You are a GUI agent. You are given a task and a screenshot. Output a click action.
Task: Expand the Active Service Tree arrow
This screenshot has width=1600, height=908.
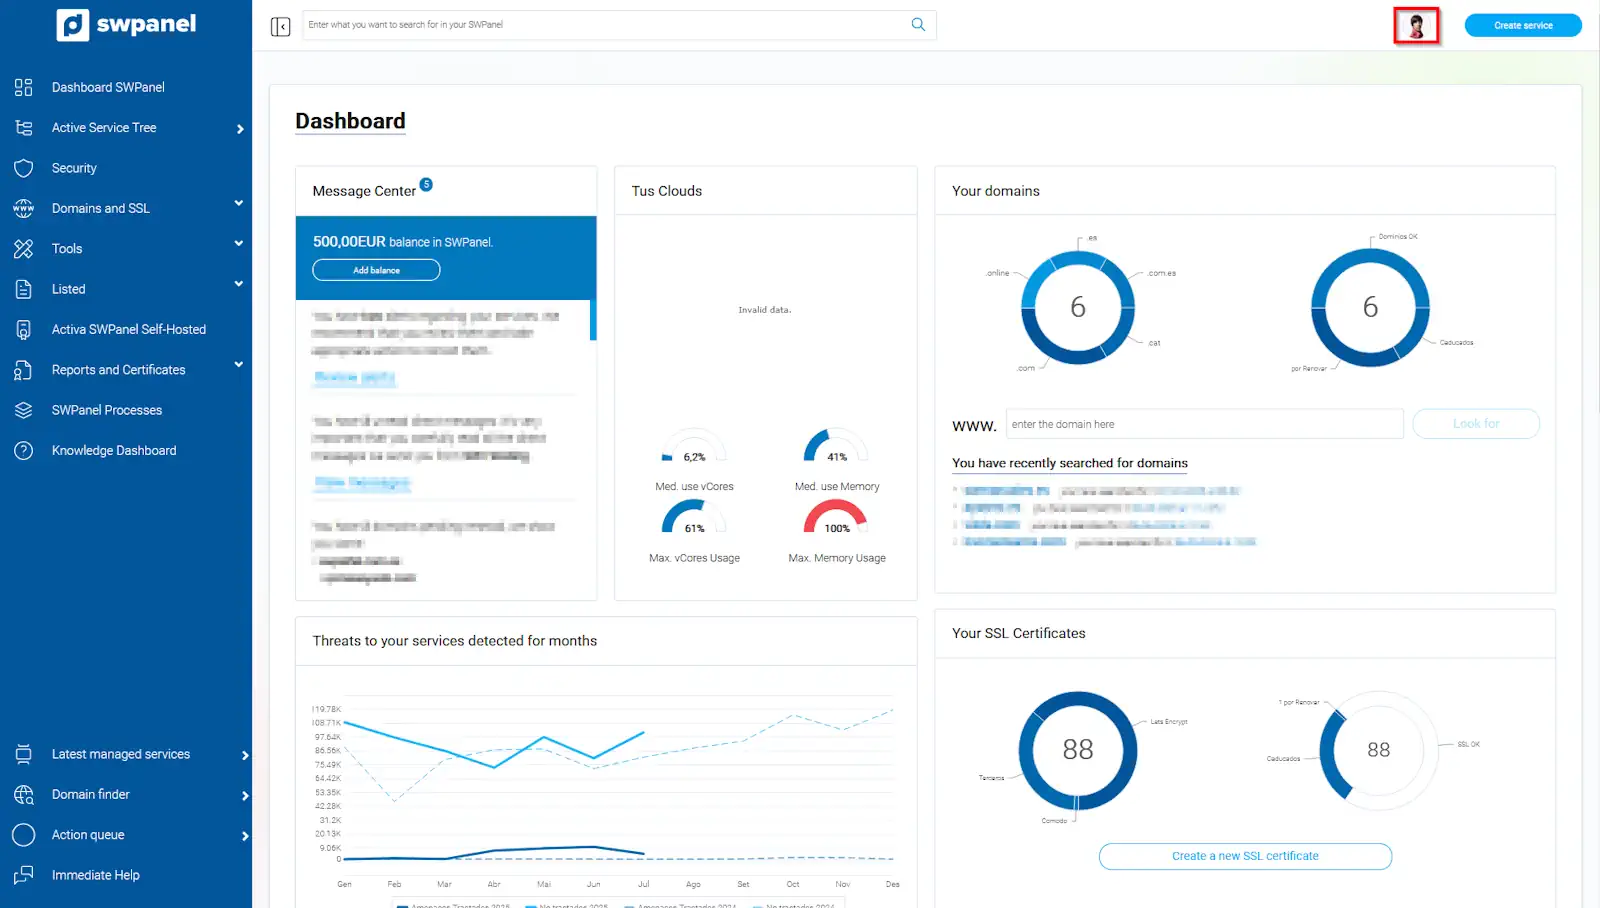(x=240, y=129)
